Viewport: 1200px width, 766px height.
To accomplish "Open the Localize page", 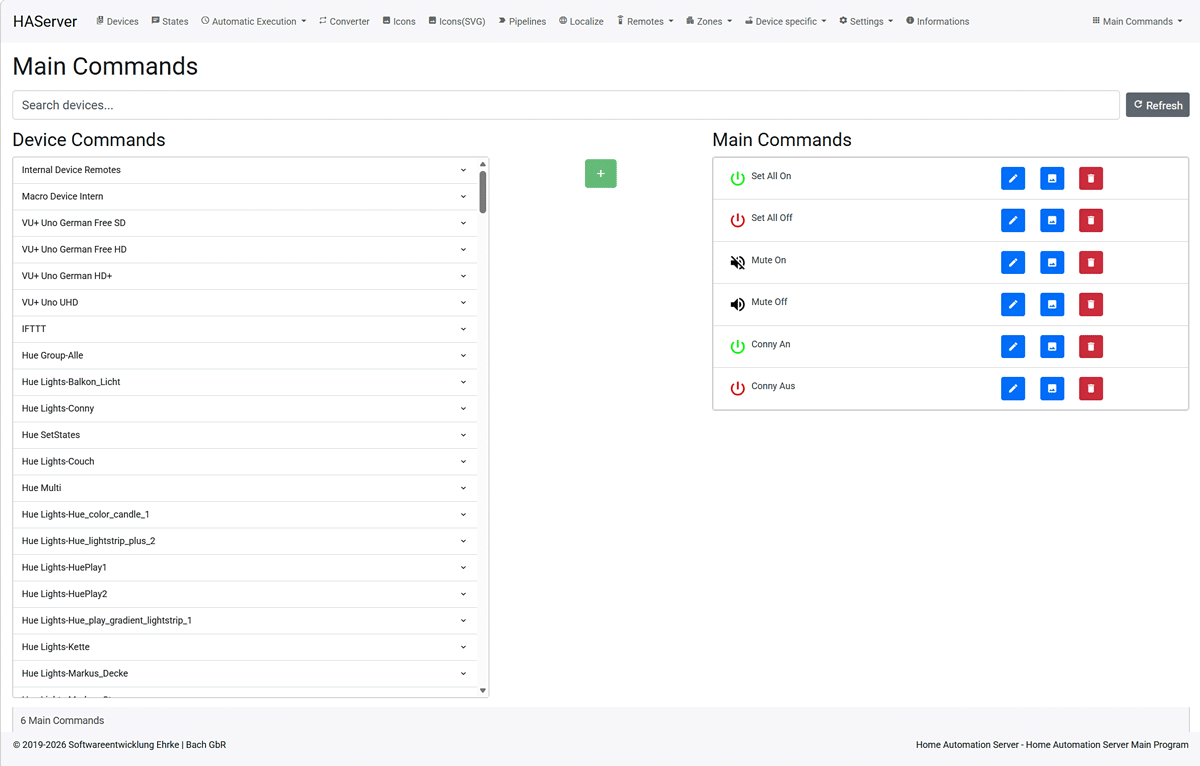I will [581, 21].
